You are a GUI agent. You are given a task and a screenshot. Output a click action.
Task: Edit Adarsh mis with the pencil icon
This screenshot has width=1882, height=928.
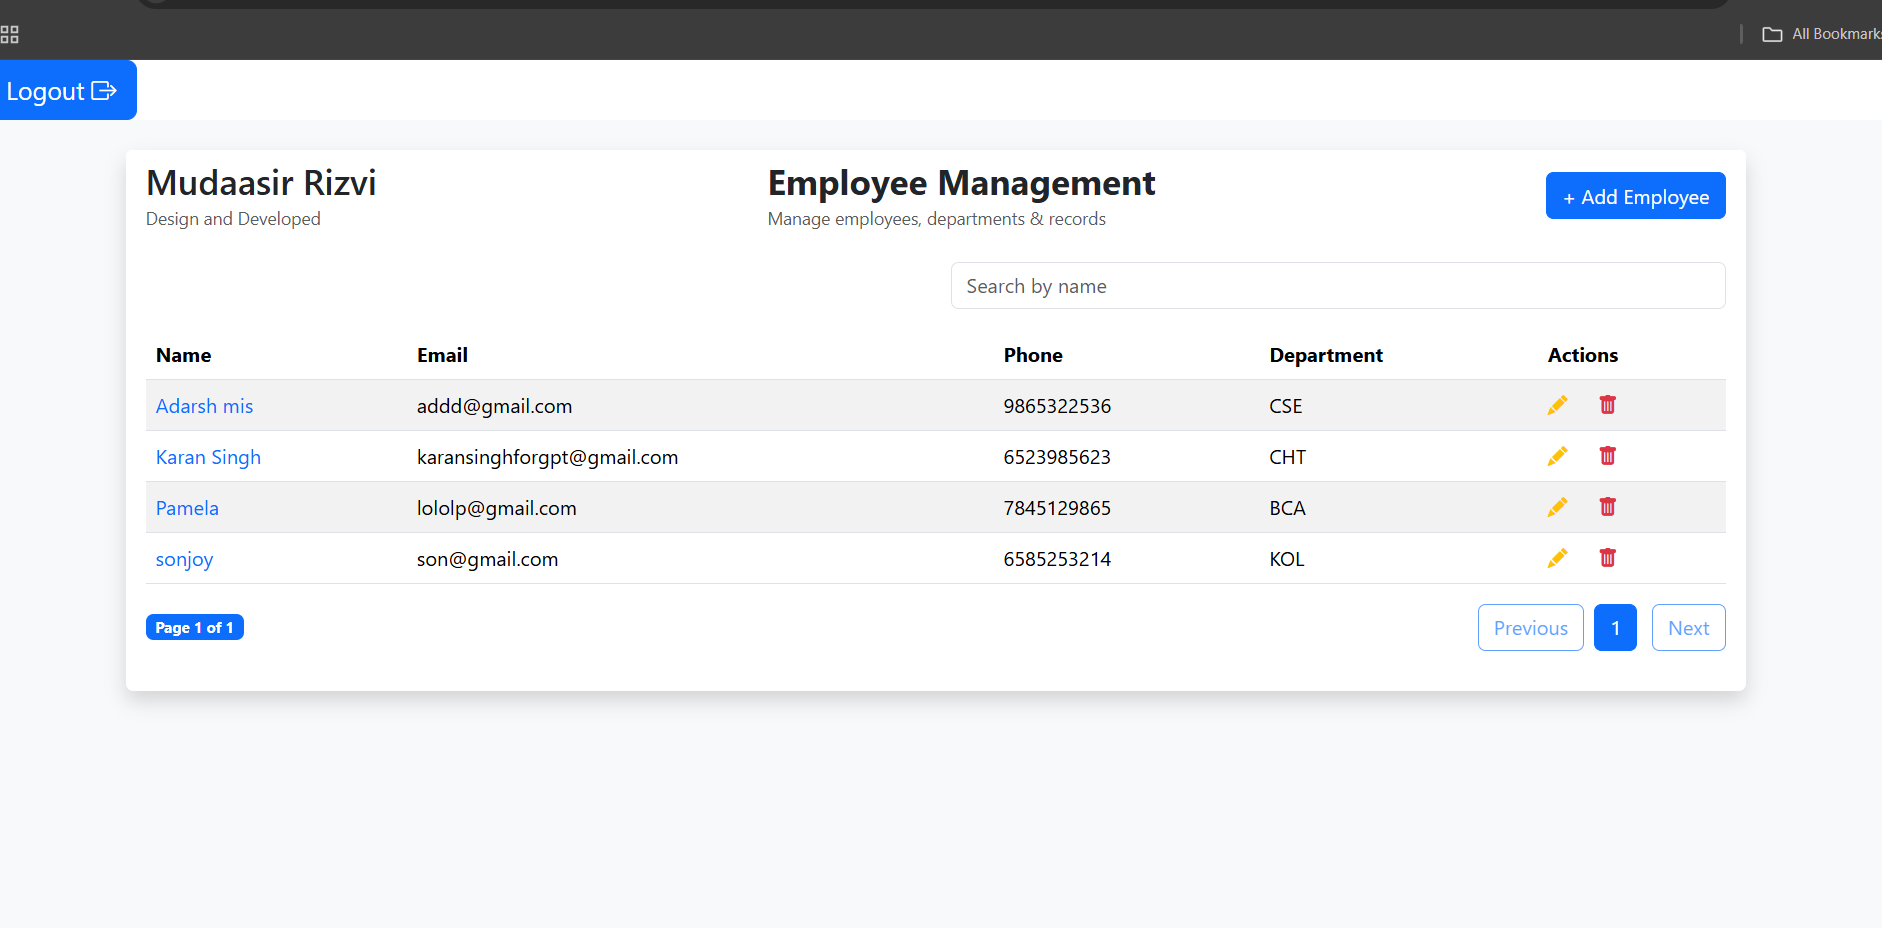[1557, 405]
